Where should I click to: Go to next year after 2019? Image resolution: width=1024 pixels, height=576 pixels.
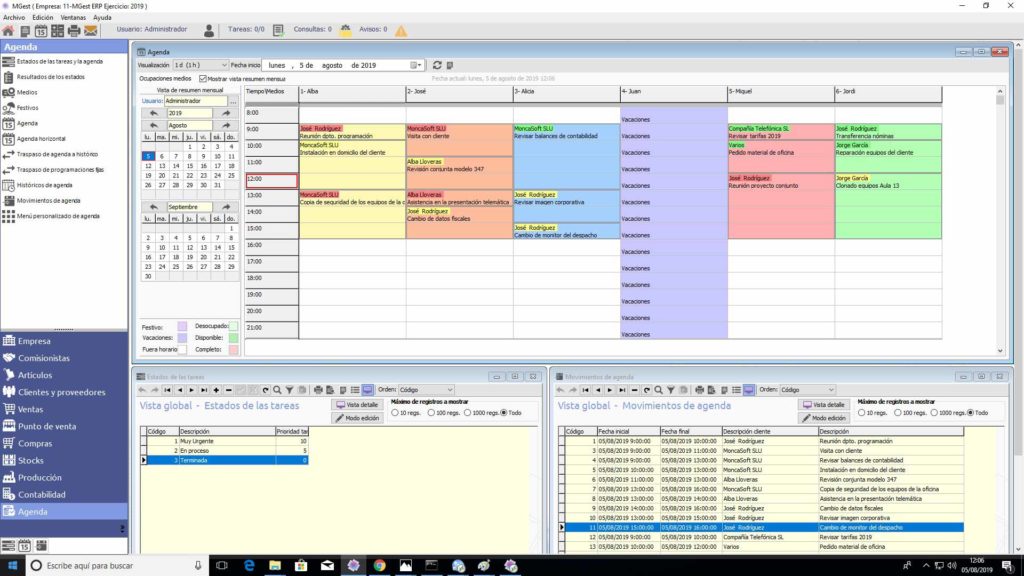pyautogui.click(x=226, y=114)
